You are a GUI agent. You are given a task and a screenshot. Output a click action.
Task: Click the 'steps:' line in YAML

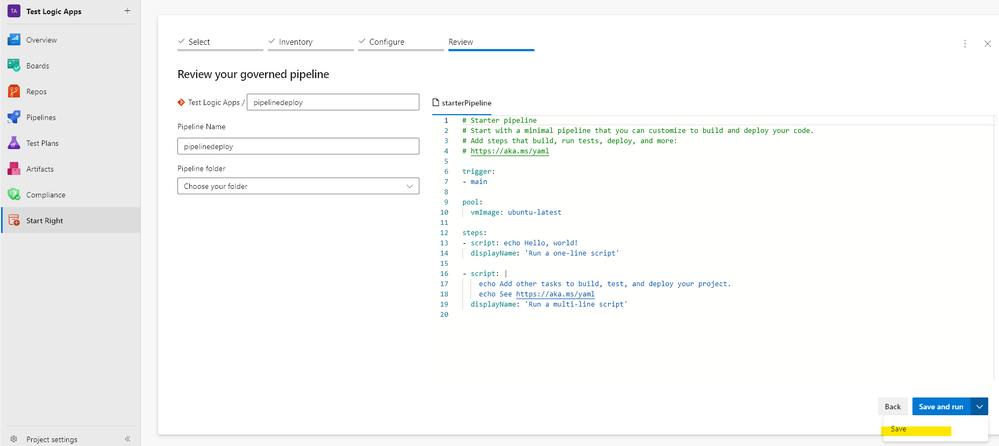(475, 233)
